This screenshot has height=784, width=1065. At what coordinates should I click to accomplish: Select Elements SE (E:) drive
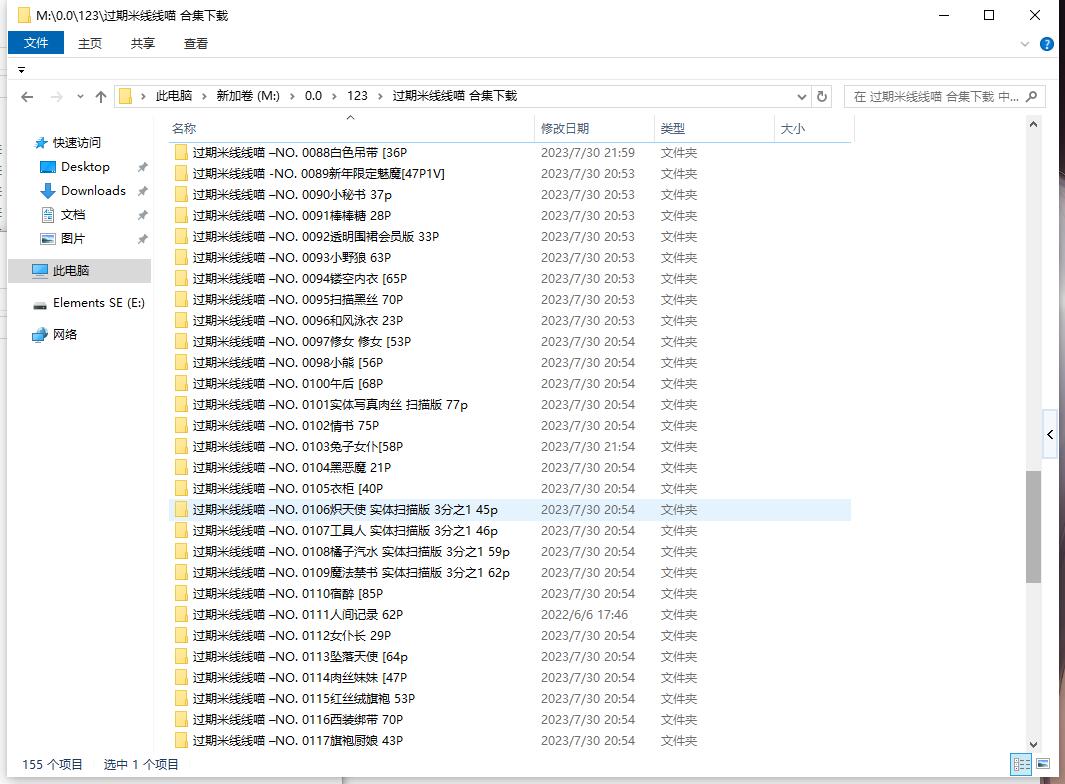[x=98, y=303]
